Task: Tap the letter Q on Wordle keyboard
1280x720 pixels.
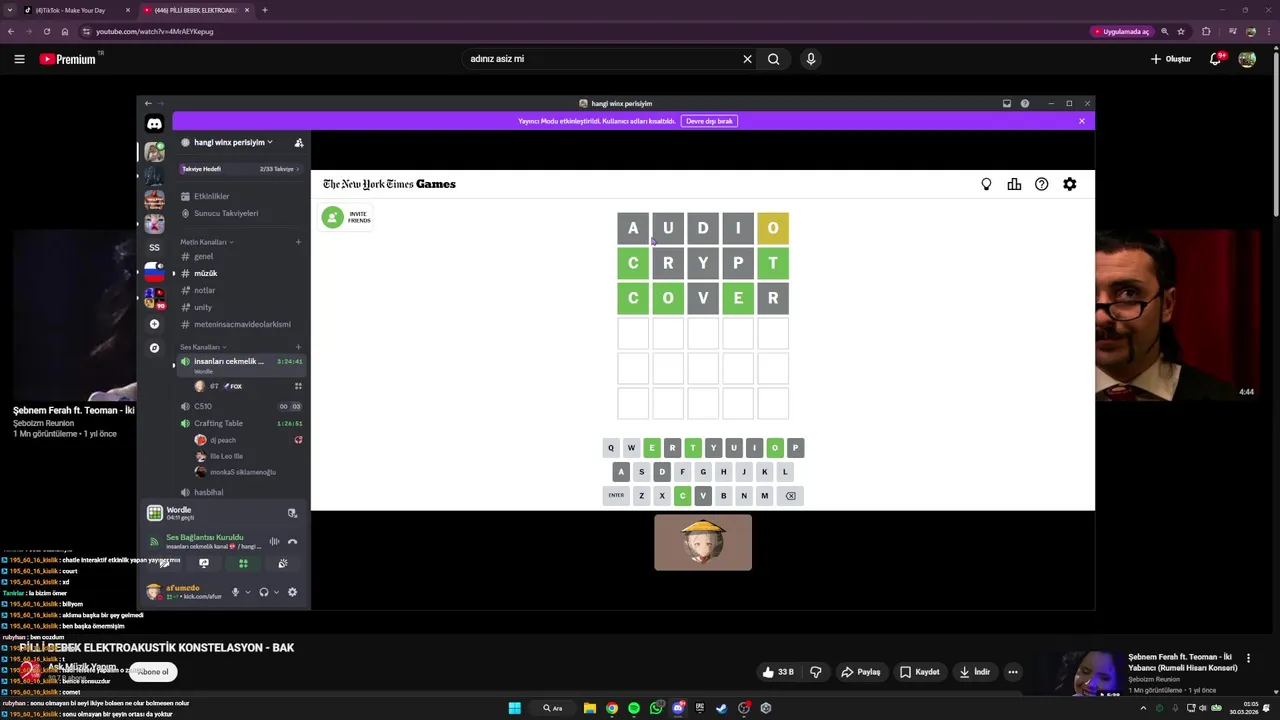Action: pos(611,448)
